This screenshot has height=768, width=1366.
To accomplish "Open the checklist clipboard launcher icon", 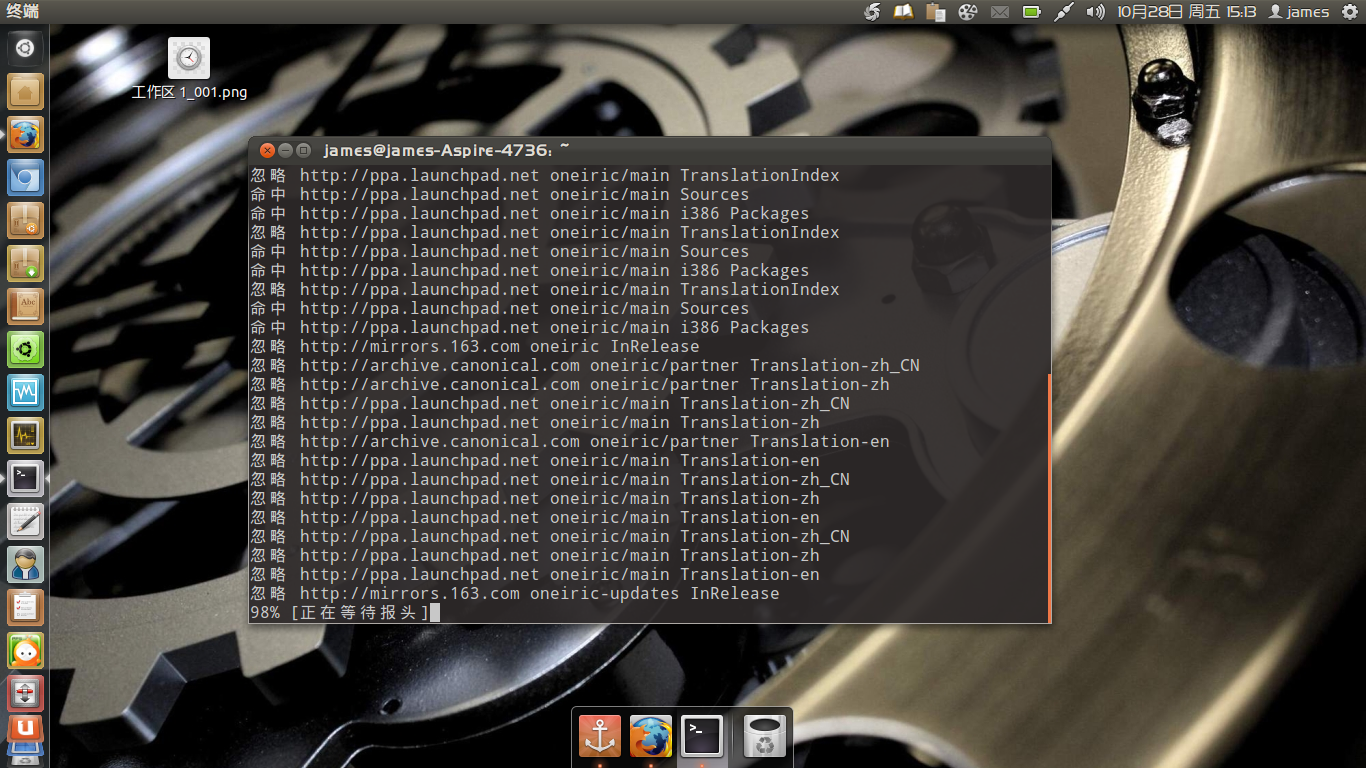I will click(x=25, y=607).
